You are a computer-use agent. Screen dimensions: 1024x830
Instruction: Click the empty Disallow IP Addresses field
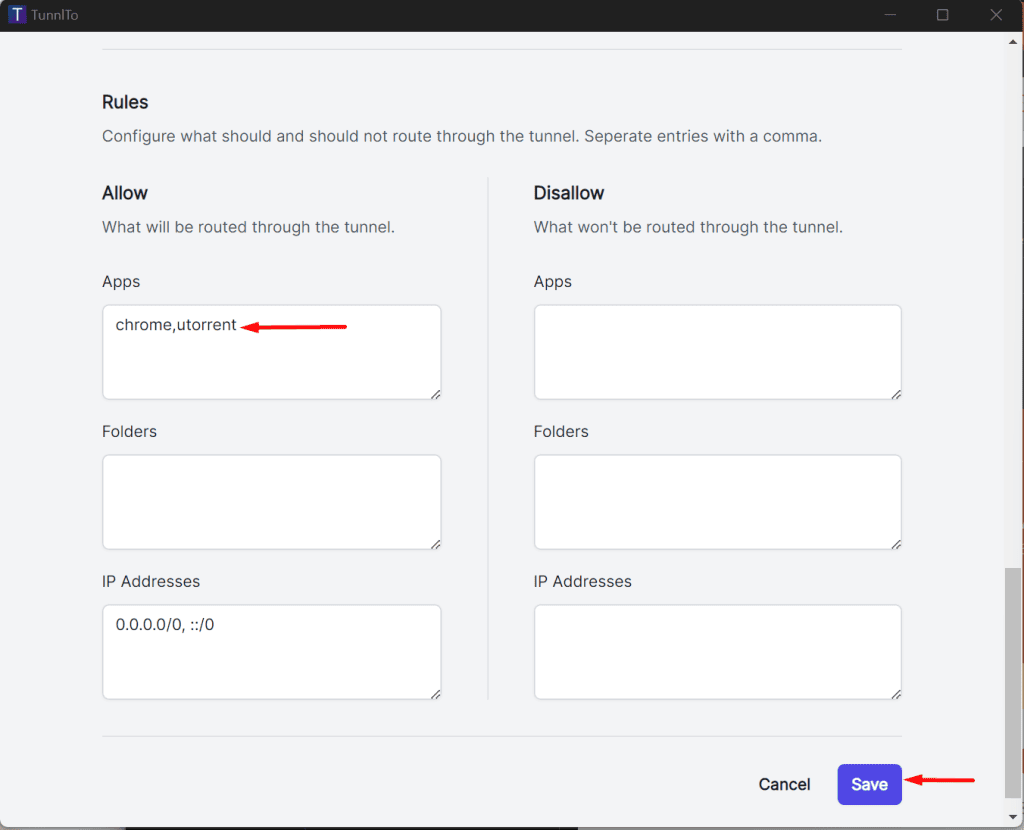716,650
